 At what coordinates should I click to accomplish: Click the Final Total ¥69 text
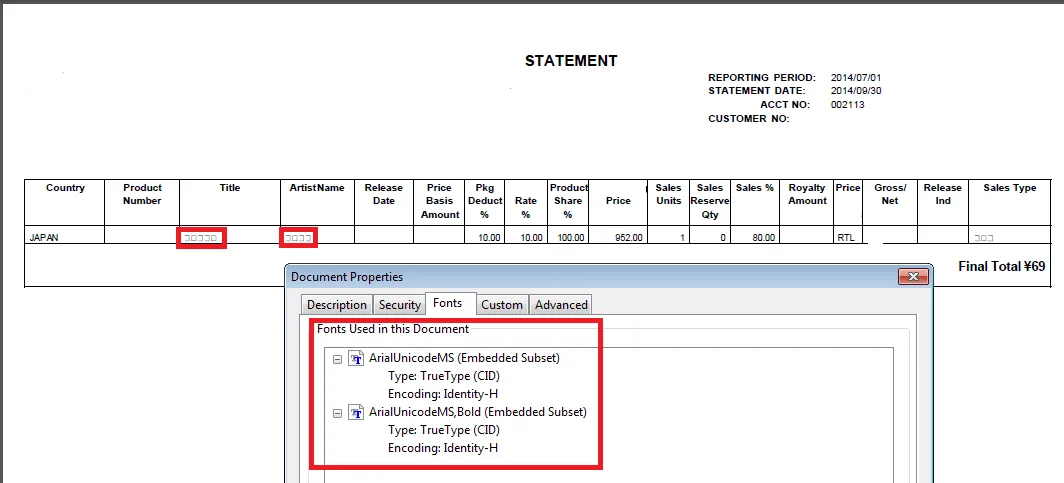[1002, 267]
